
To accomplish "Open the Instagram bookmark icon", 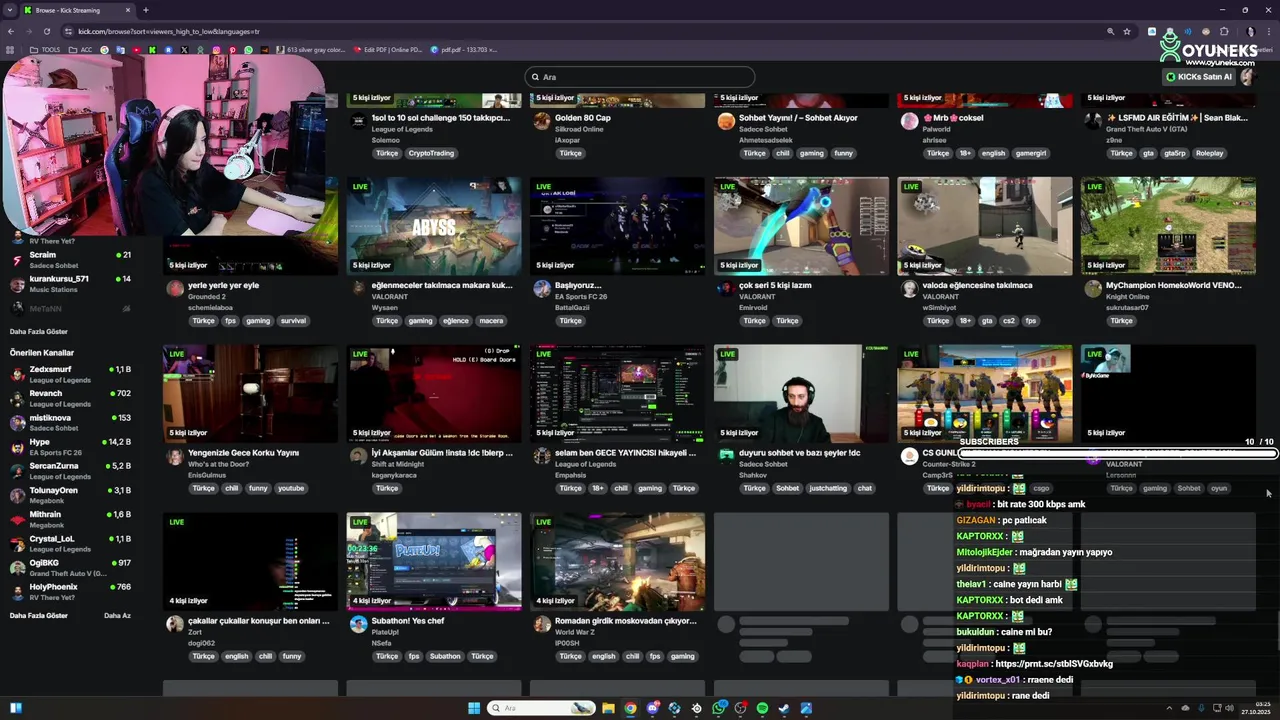I will click(217, 49).
